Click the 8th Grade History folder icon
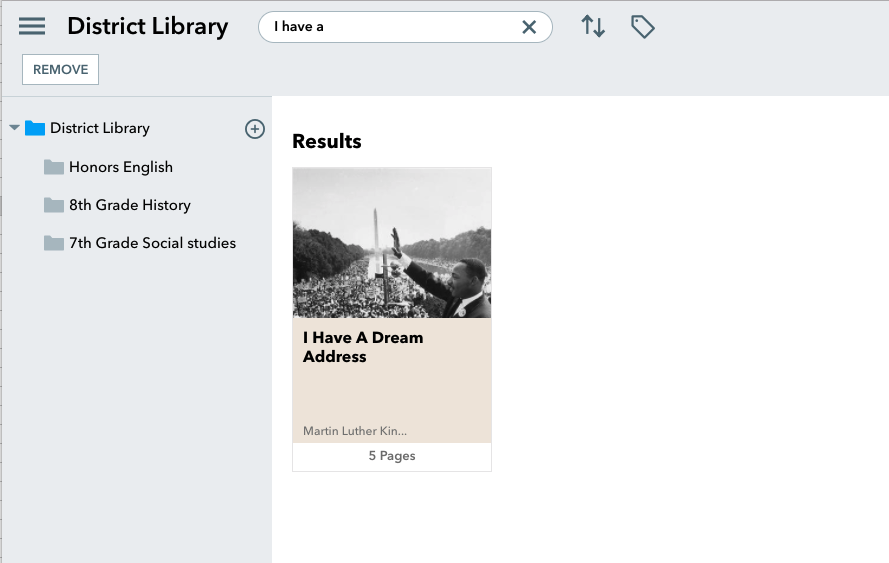The width and height of the screenshot is (889, 563). (54, 205)
